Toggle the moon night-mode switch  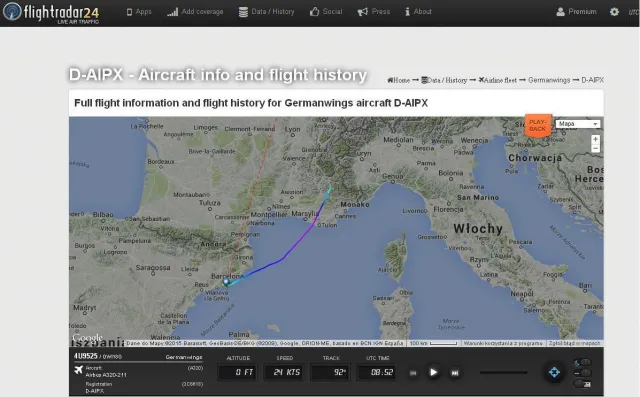click(582, 362)
